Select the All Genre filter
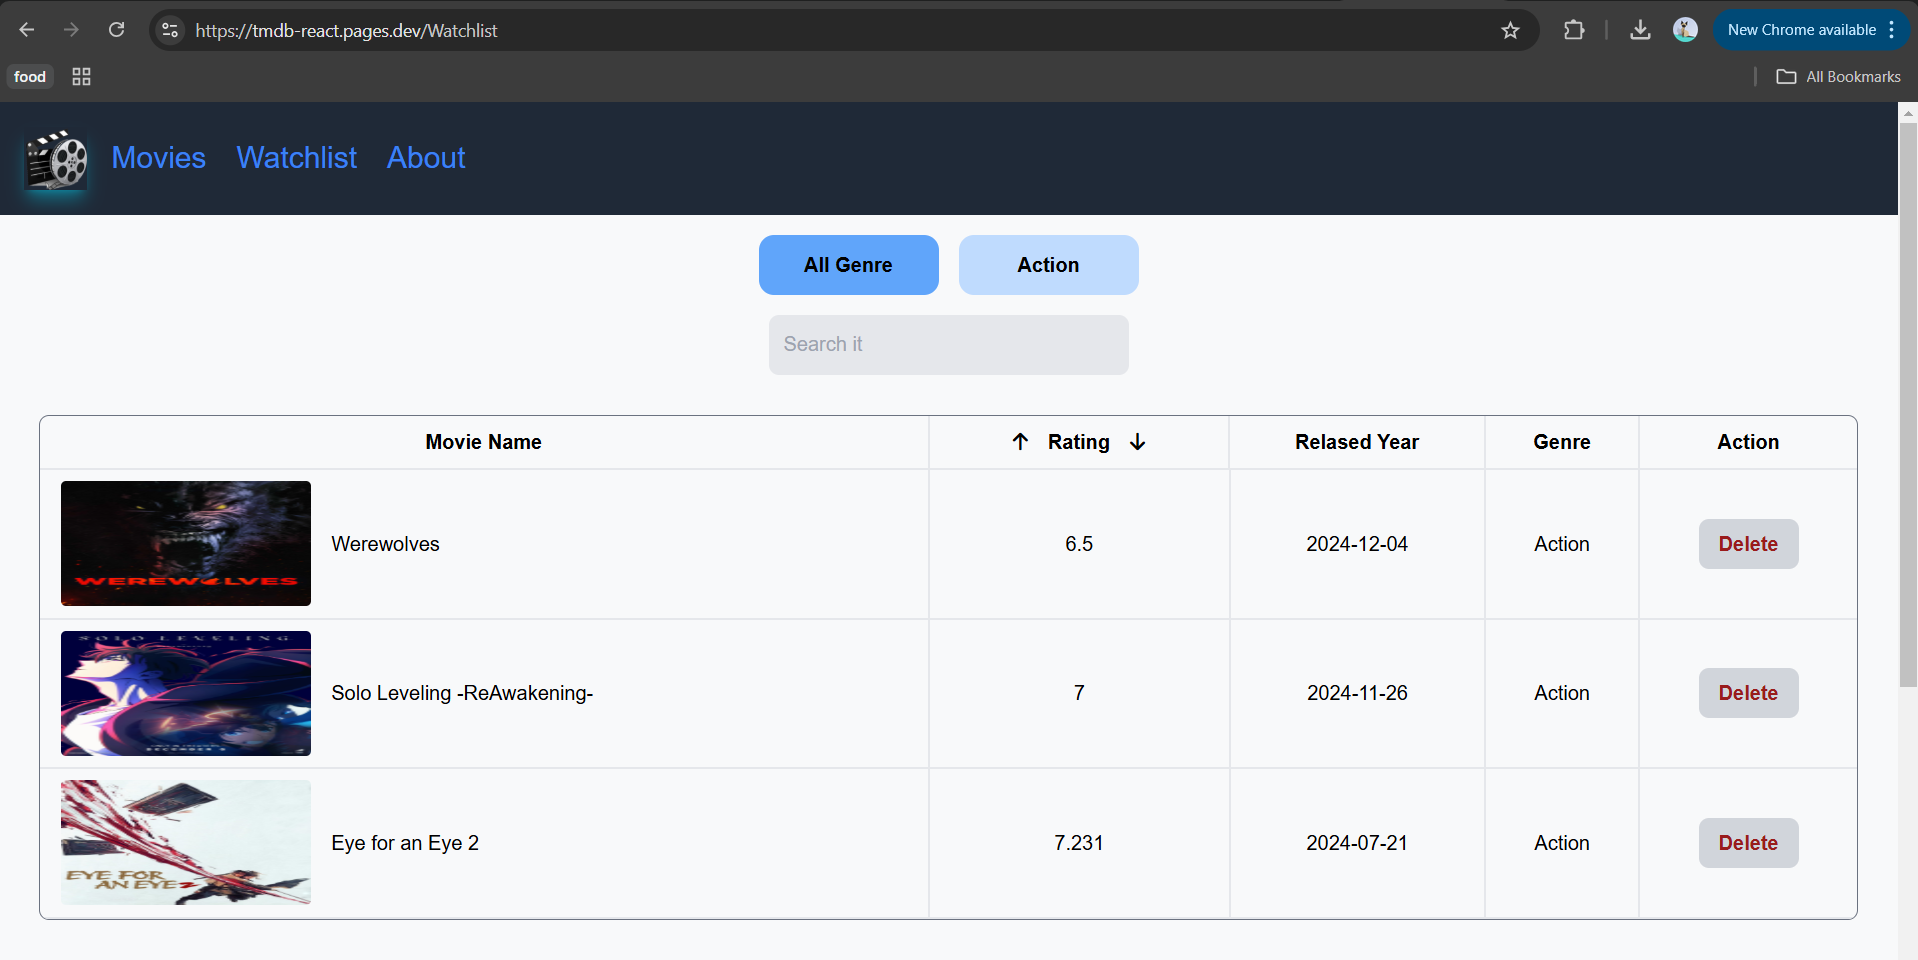Image resolution: width=1918 pixels, height=960 pixels. pyautogui.click(x=848, y=265)
